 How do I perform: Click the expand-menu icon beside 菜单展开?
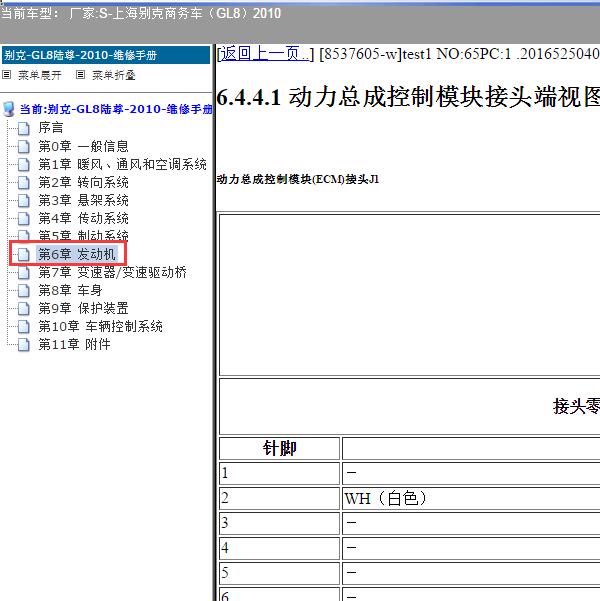click(x=7, y=74)
